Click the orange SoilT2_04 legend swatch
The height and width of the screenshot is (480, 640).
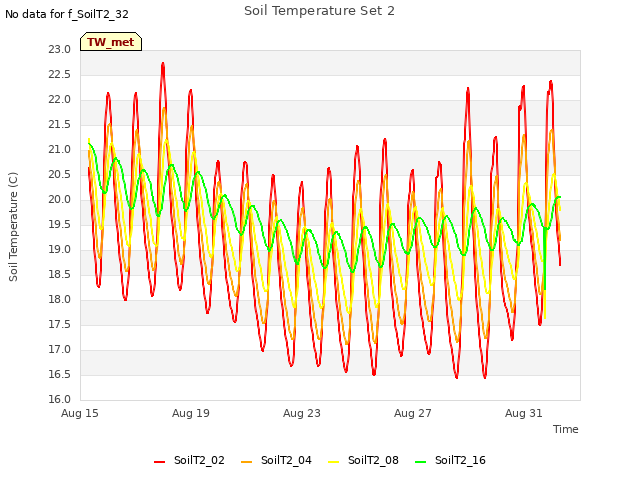coord(247,462)
